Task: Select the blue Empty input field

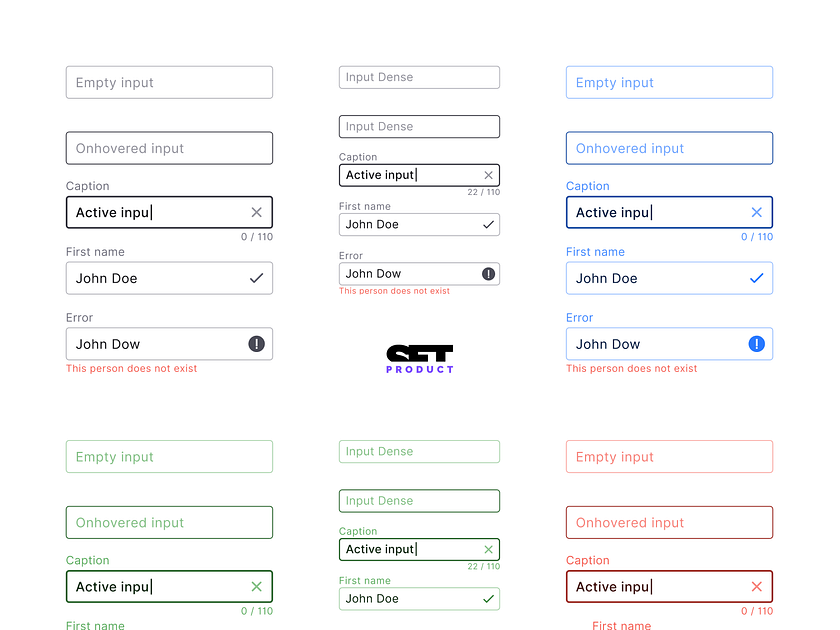Action: tap(669, 82)
